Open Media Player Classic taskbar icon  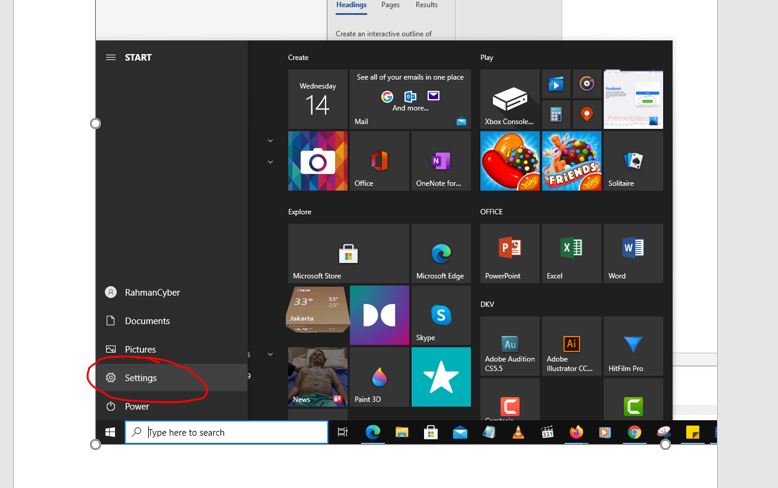(x=547, y=432)
